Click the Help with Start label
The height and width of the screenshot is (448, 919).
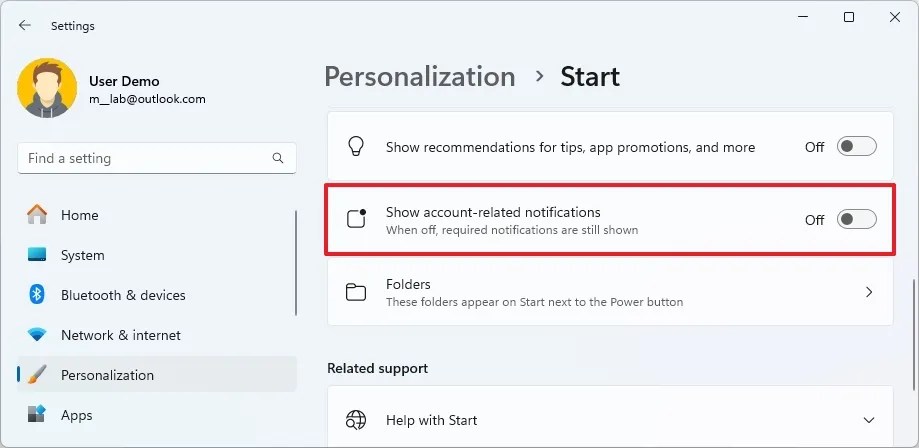[431, 420]
